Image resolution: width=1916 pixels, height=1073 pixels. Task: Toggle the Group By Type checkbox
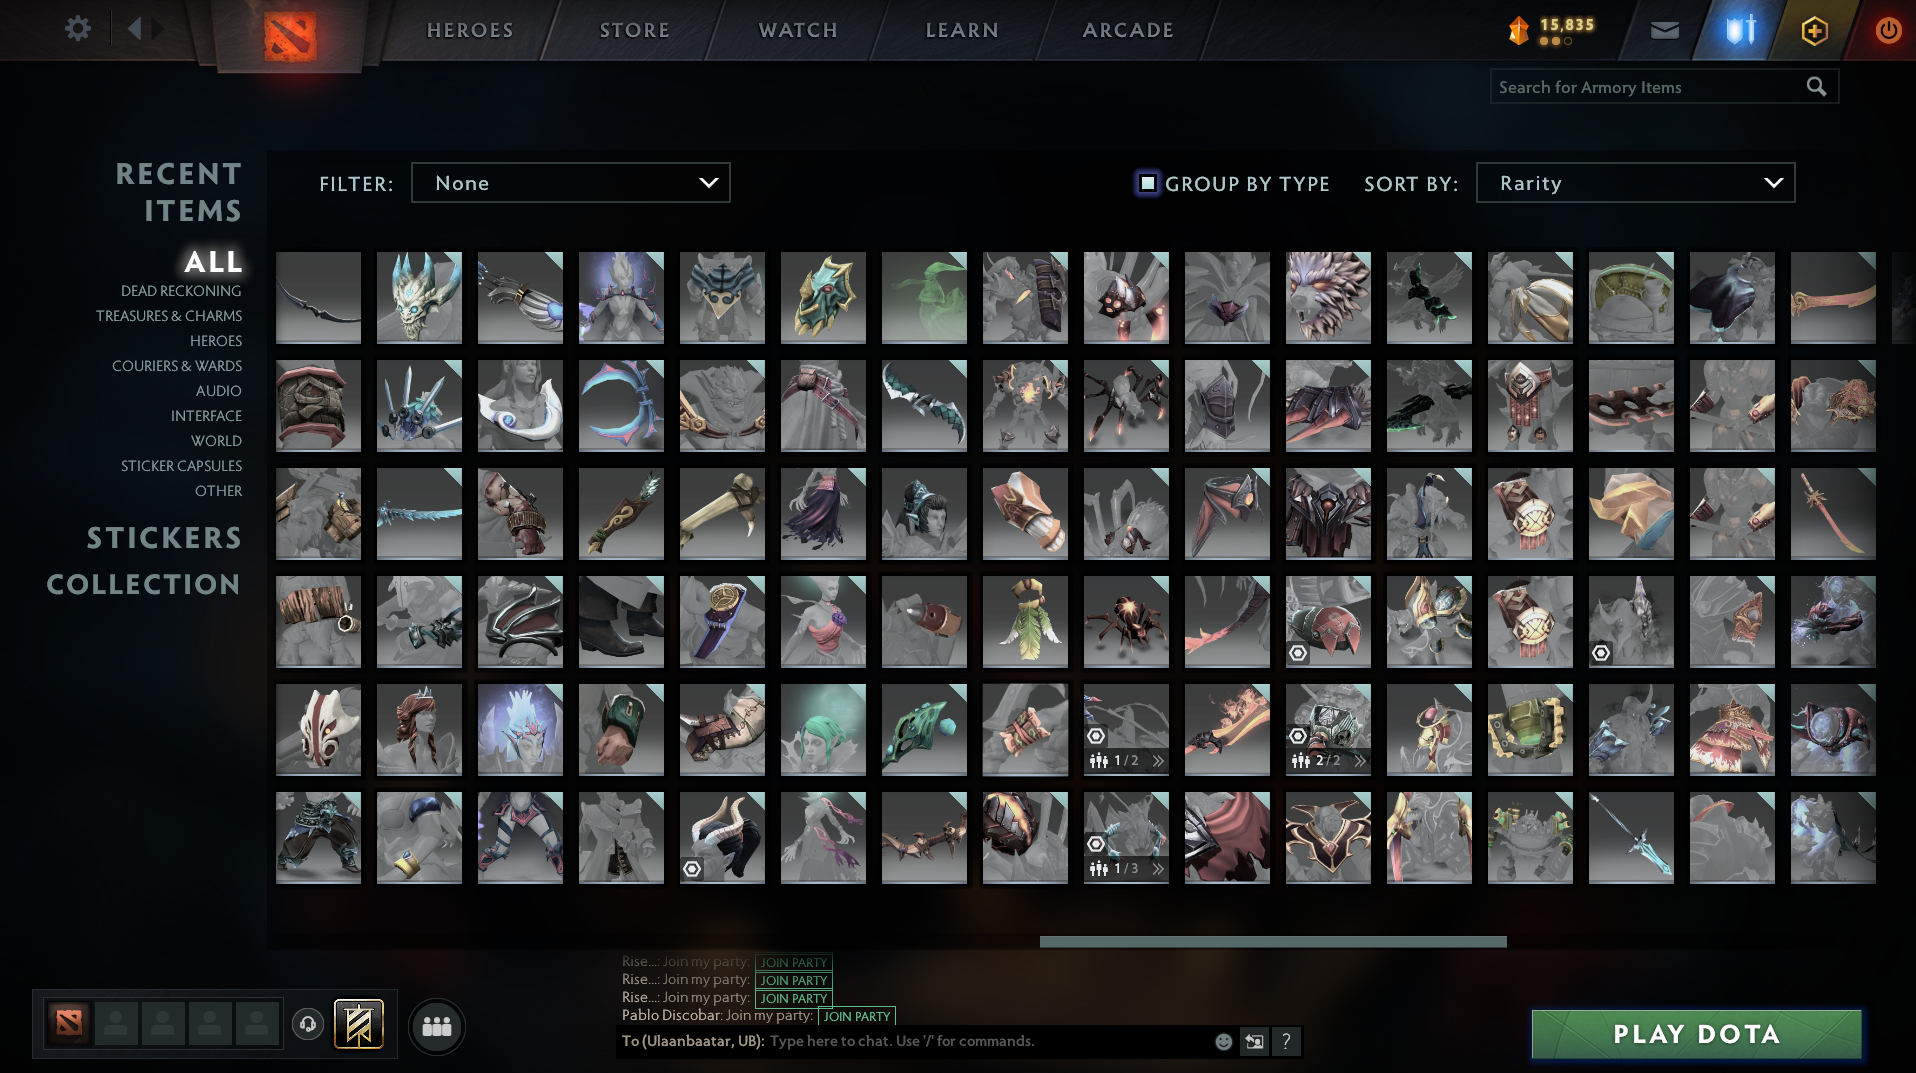(x=1146, y=183)
